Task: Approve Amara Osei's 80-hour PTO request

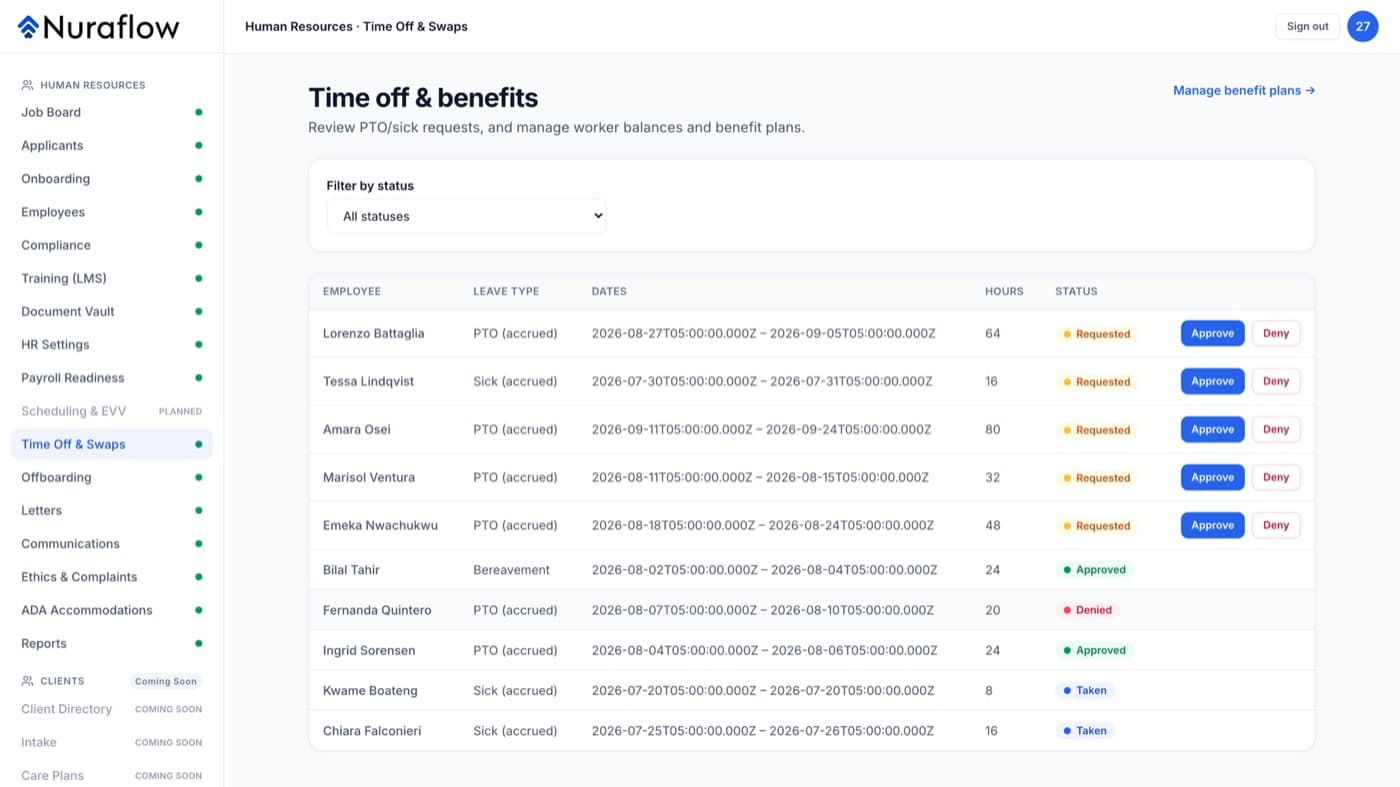Action: pos(1212,429)
